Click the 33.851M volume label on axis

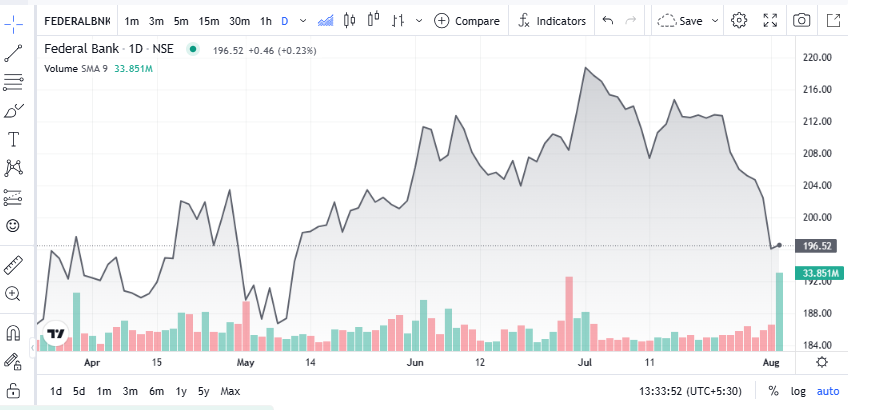pos(819,273)
